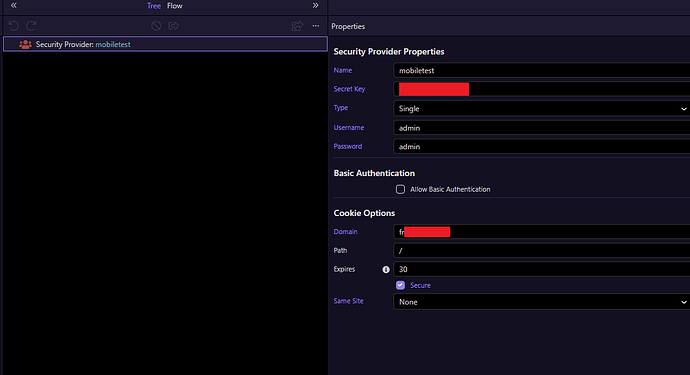
Task: Click the Username input field
Action: tap(542, 128)
